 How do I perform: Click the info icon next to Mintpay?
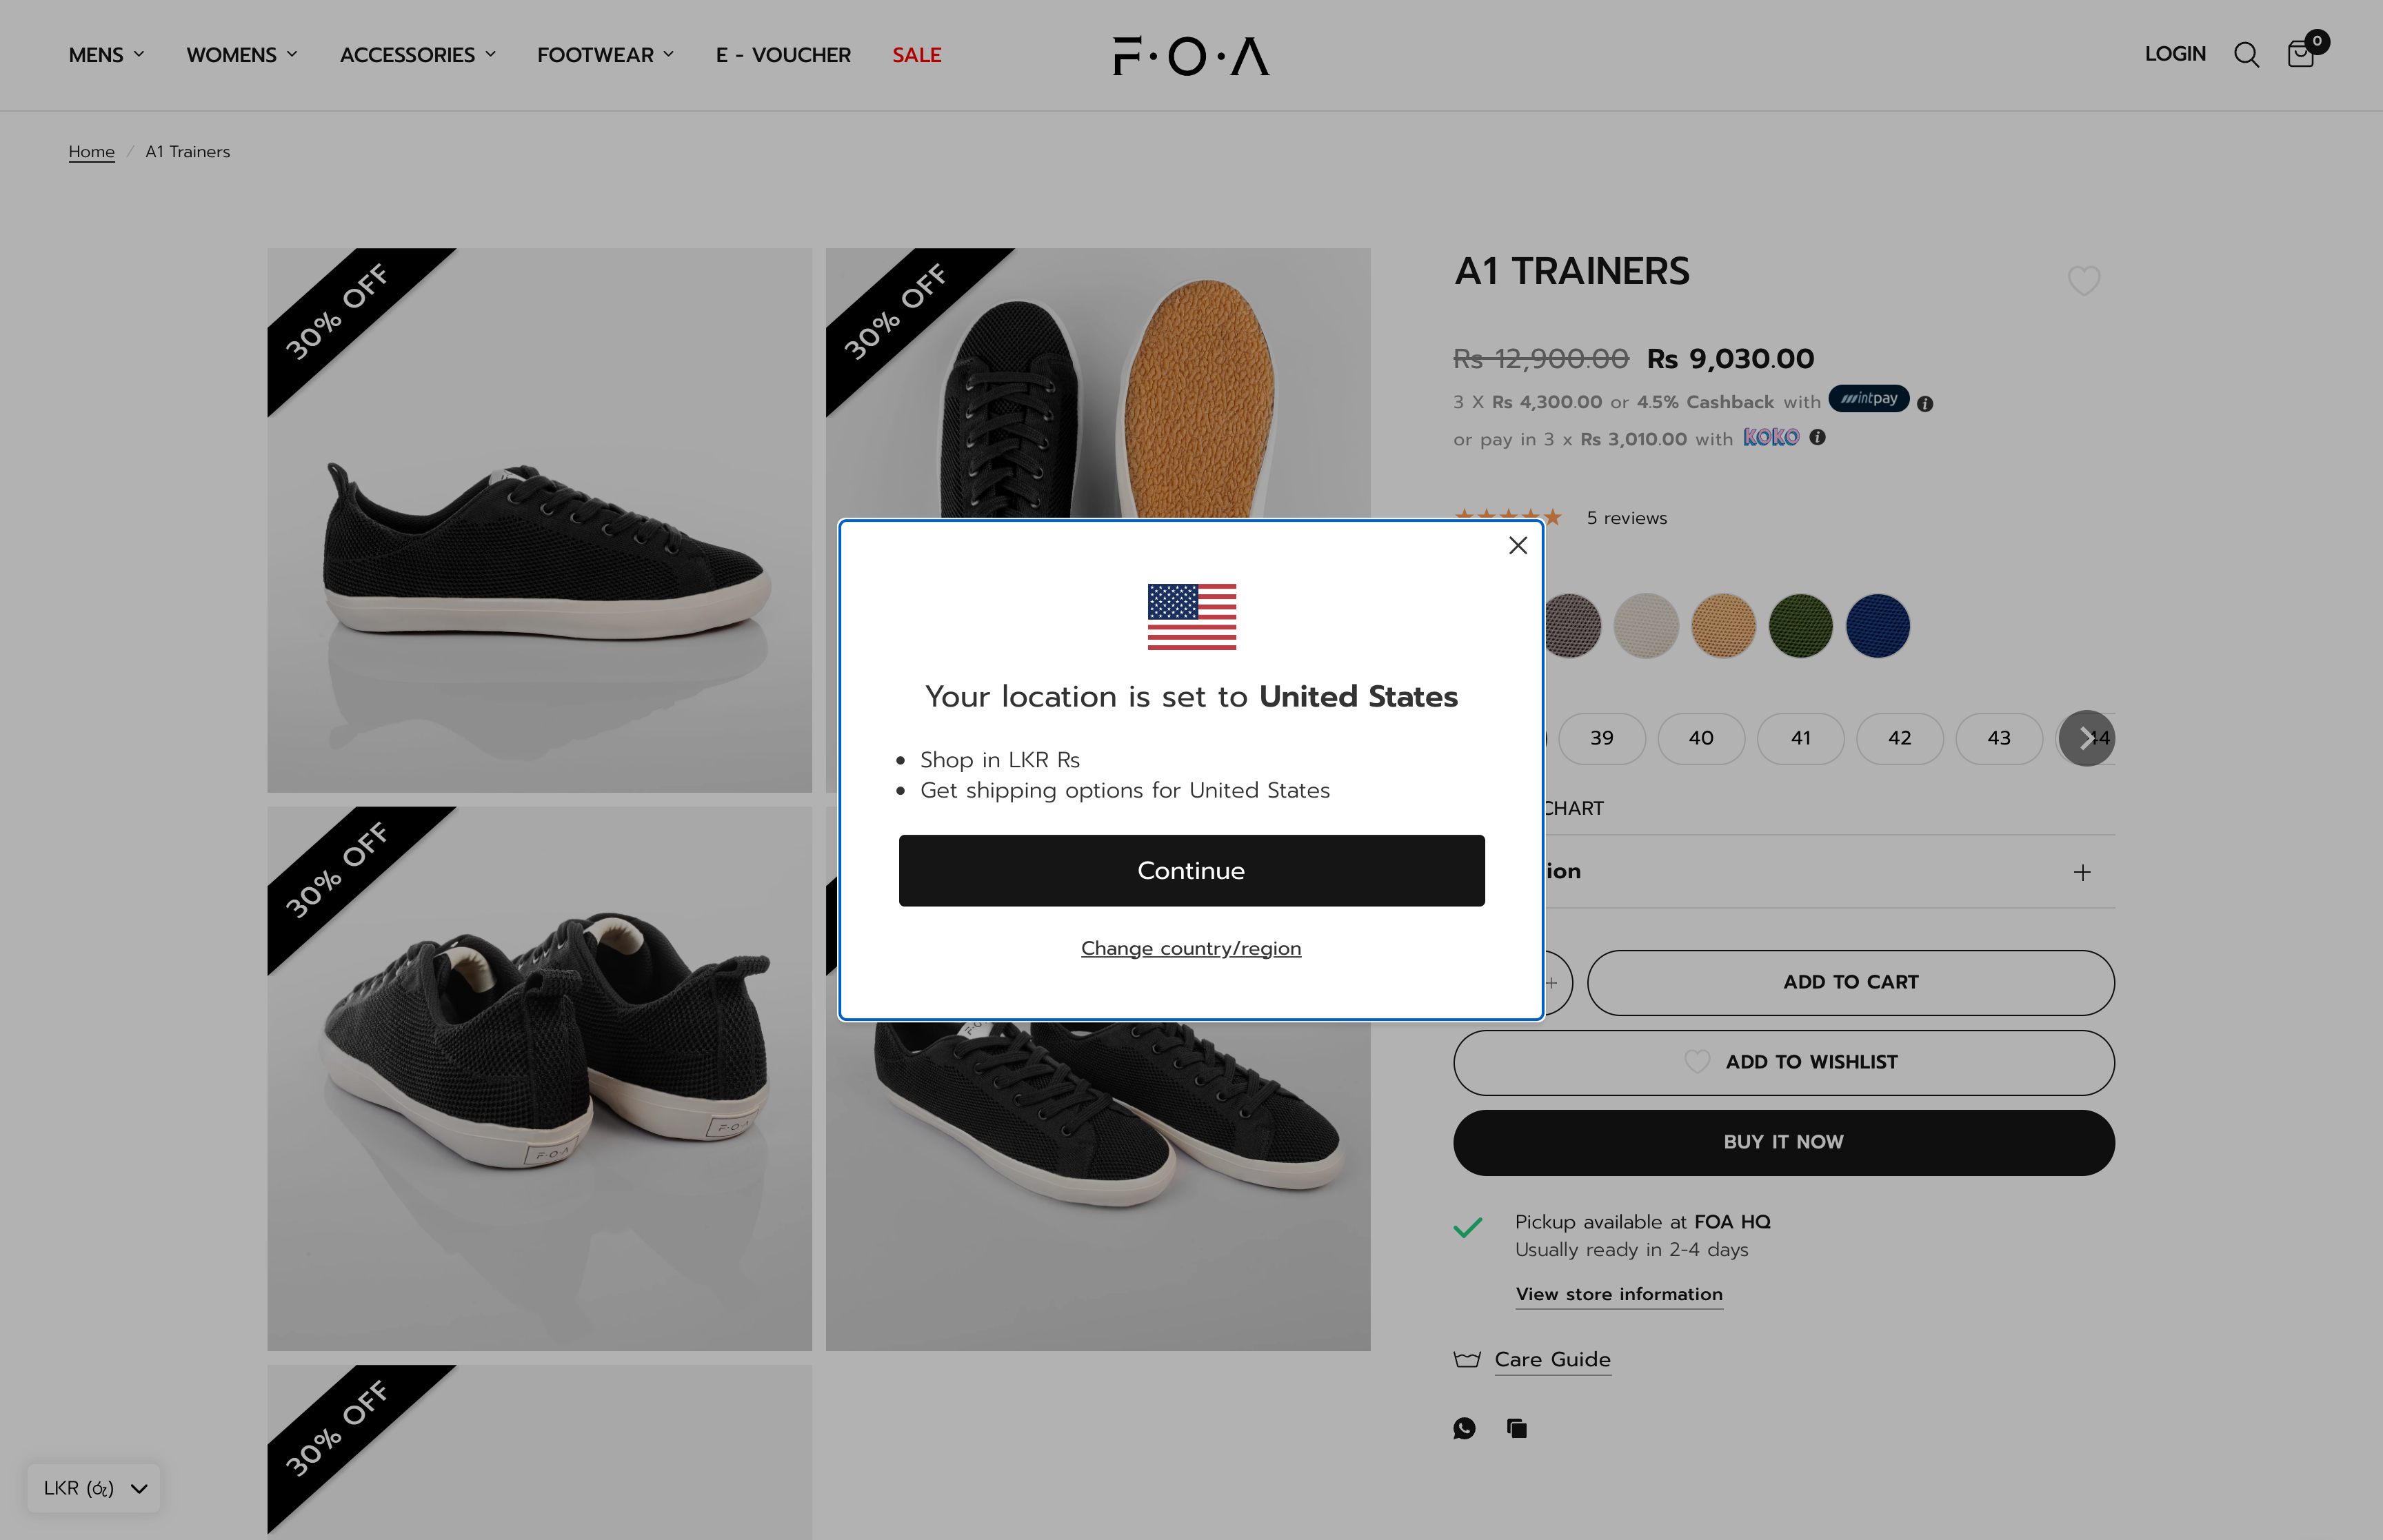pyautogui.click(x=1925, y=403)
